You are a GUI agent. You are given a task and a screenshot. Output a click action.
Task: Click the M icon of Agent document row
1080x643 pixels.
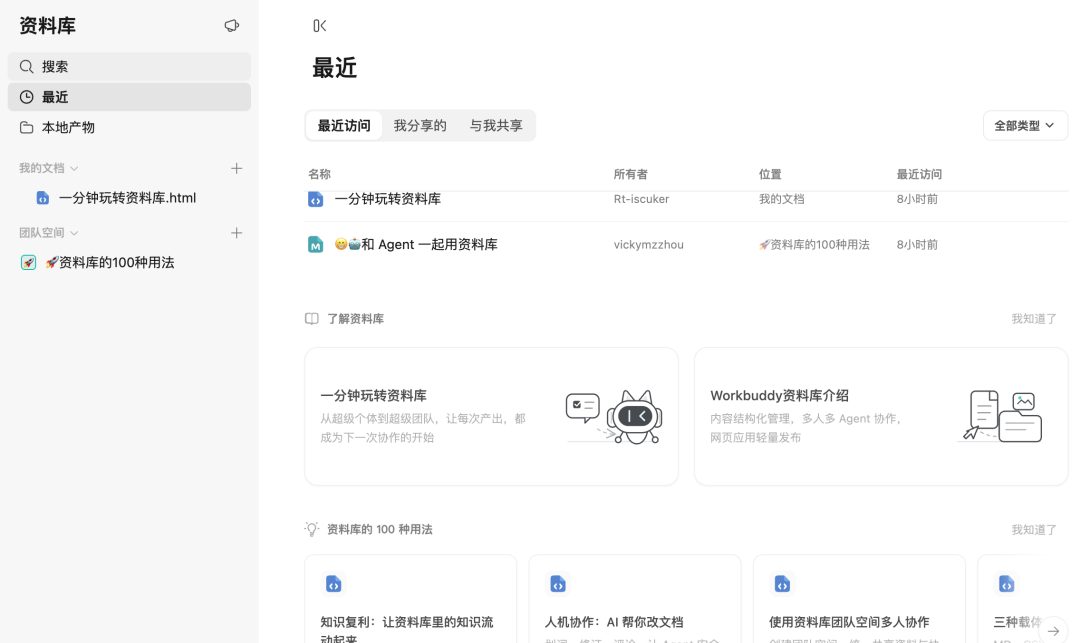pos(315,244)
